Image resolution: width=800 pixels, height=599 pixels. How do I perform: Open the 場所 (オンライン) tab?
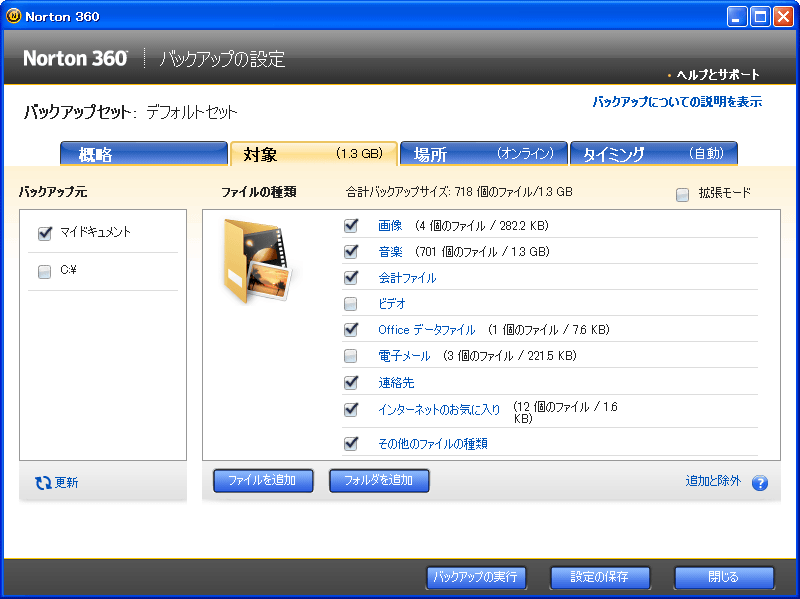coord(484,154)
